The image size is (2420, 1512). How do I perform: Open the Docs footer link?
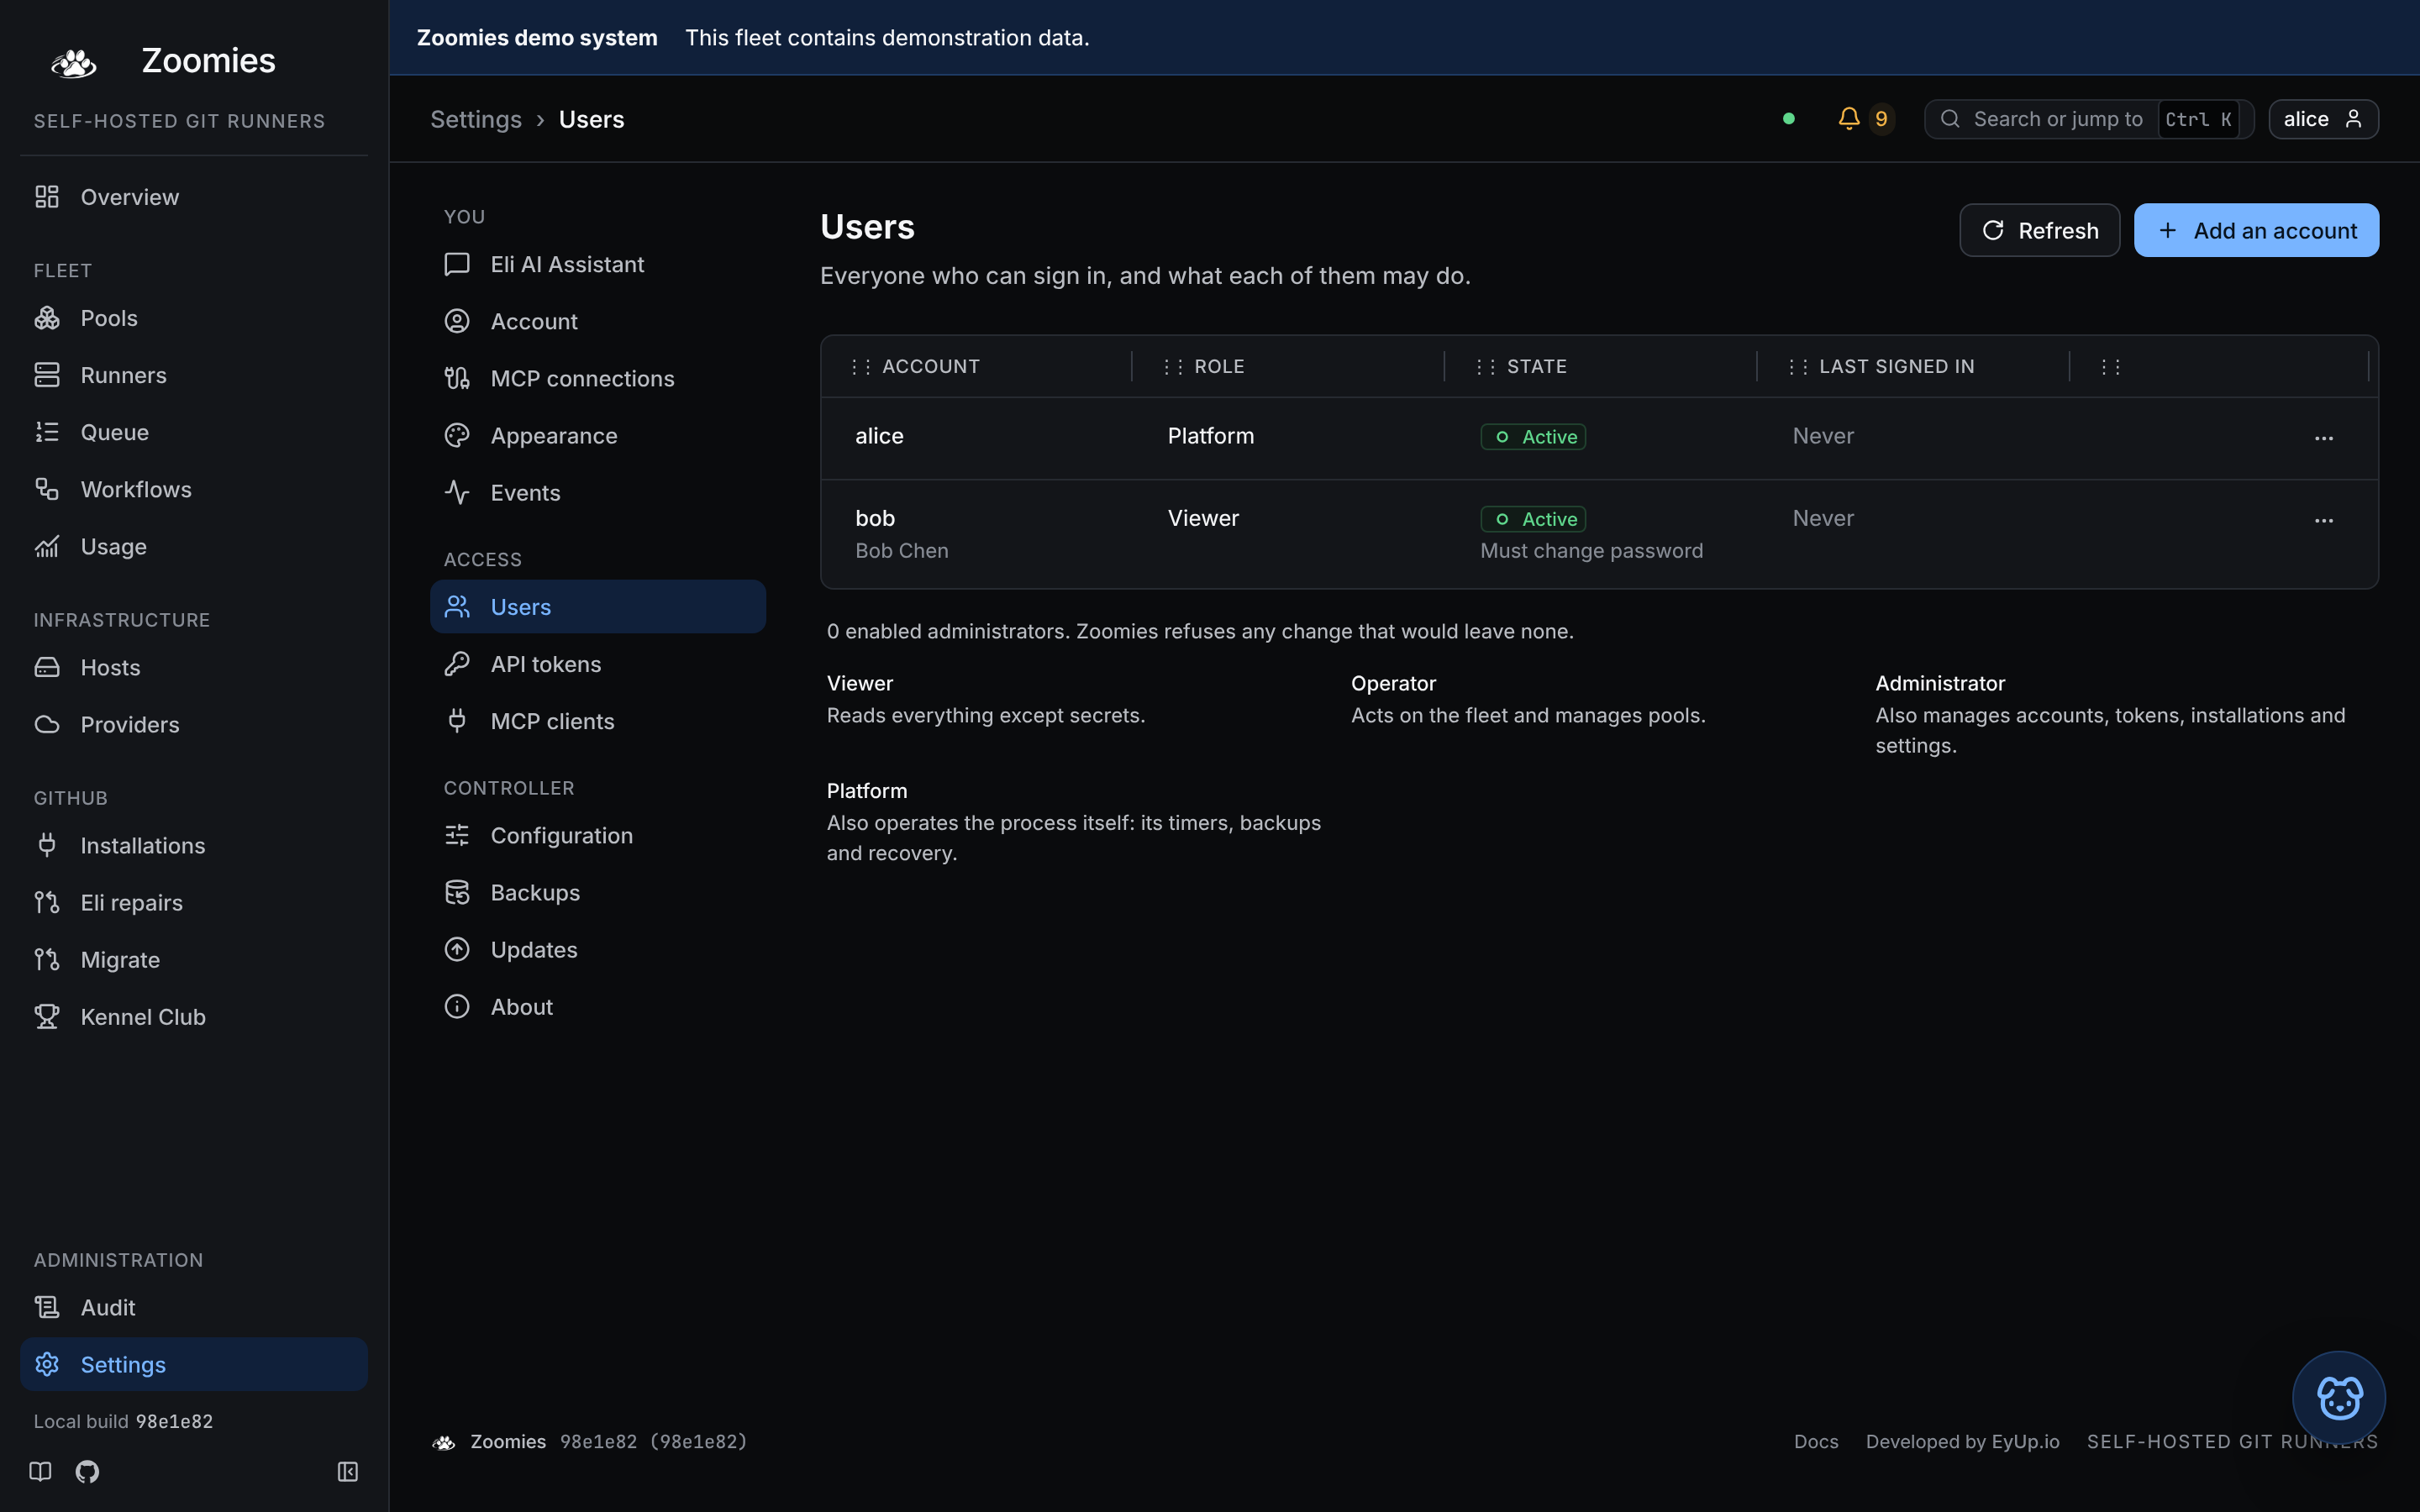coord(1816,1441)
